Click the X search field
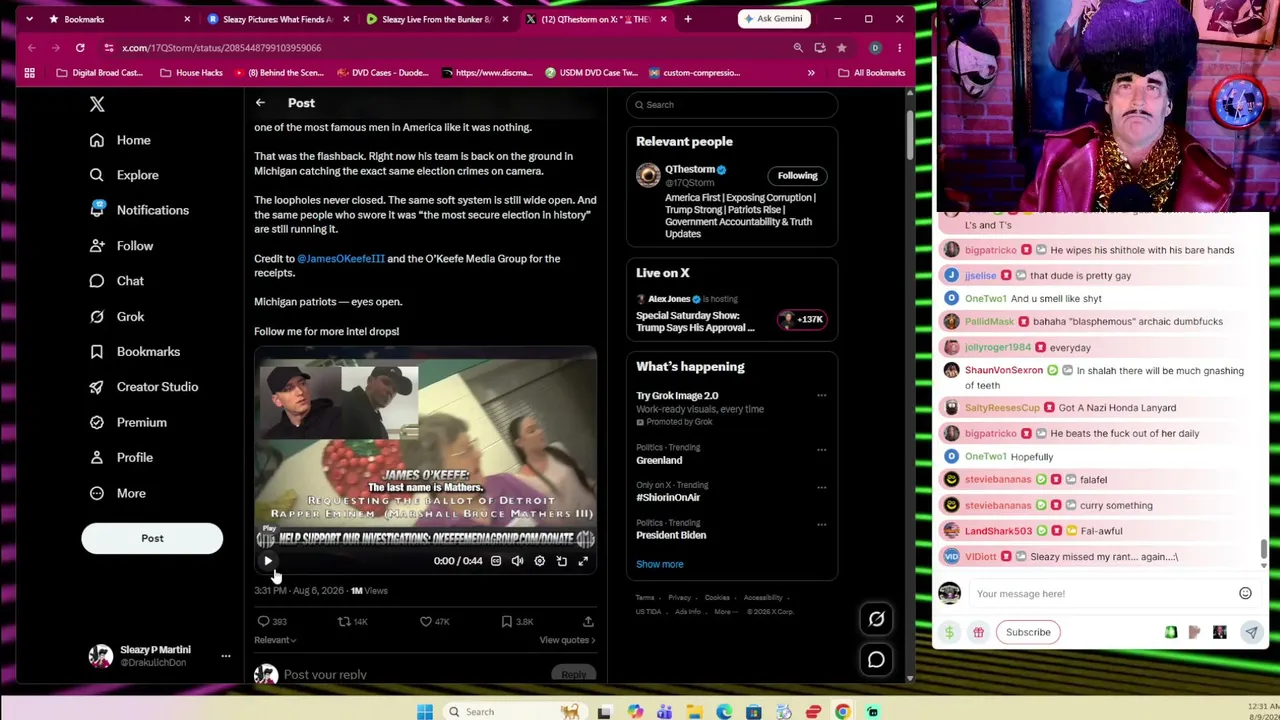This screenshot has width=1280, height=720. 732,104
